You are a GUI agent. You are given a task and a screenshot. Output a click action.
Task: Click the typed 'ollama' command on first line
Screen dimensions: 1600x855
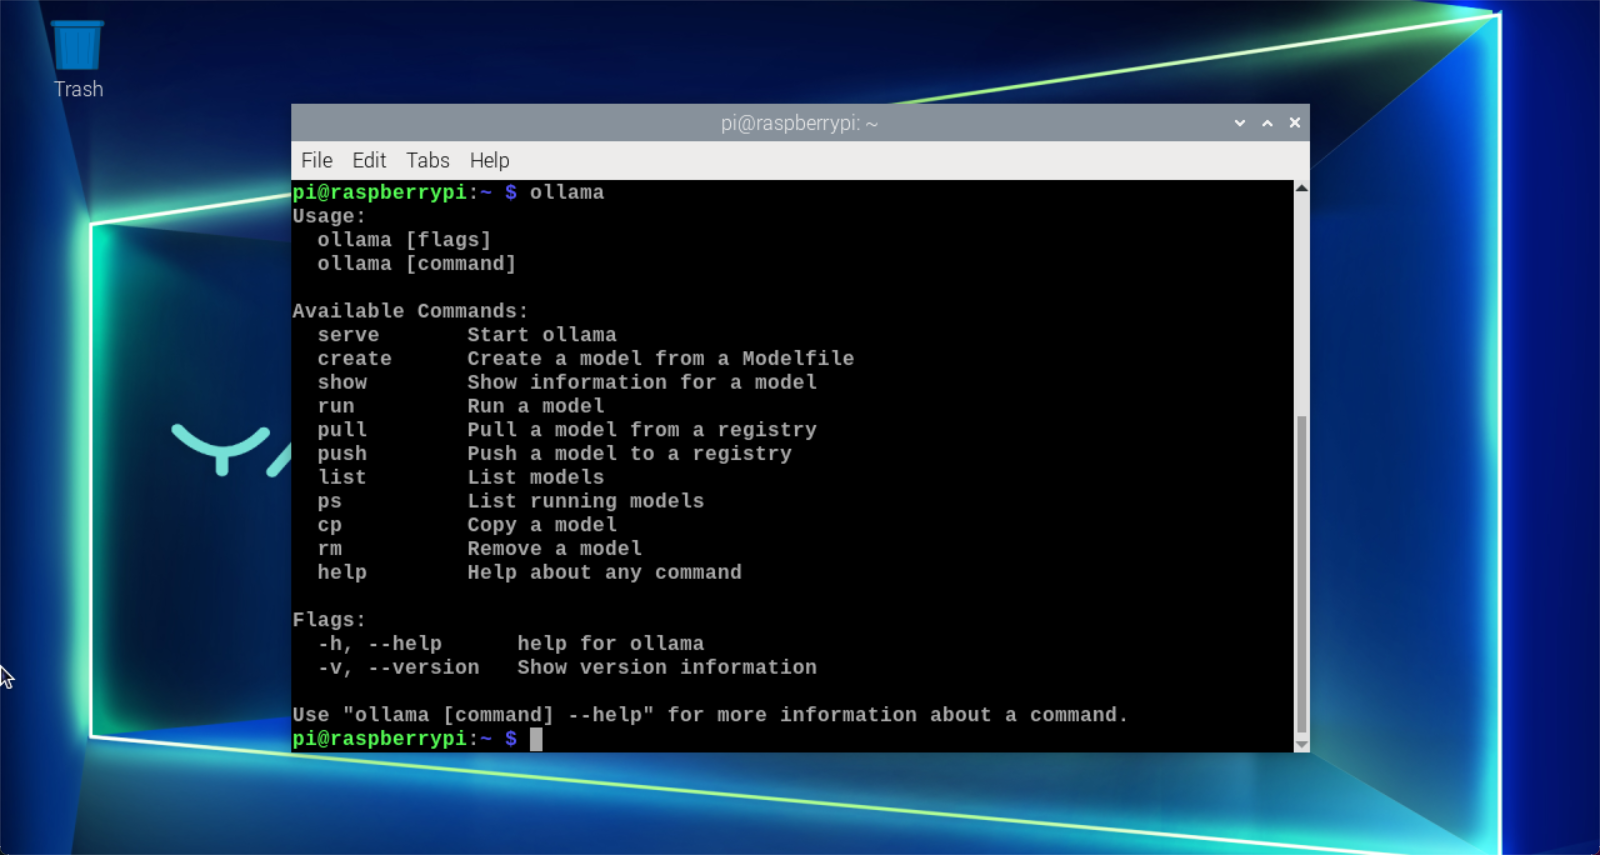pos(567,192)
